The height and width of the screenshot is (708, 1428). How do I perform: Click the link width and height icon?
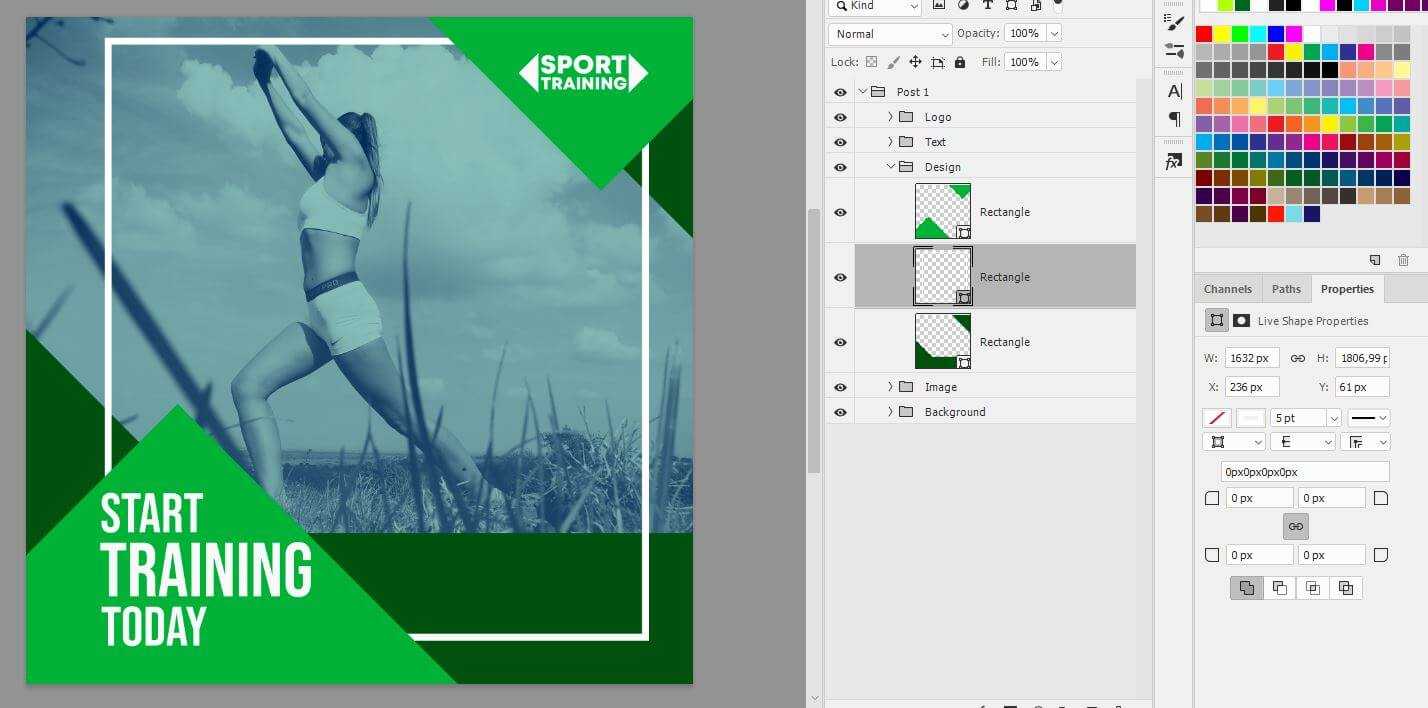1297,358
